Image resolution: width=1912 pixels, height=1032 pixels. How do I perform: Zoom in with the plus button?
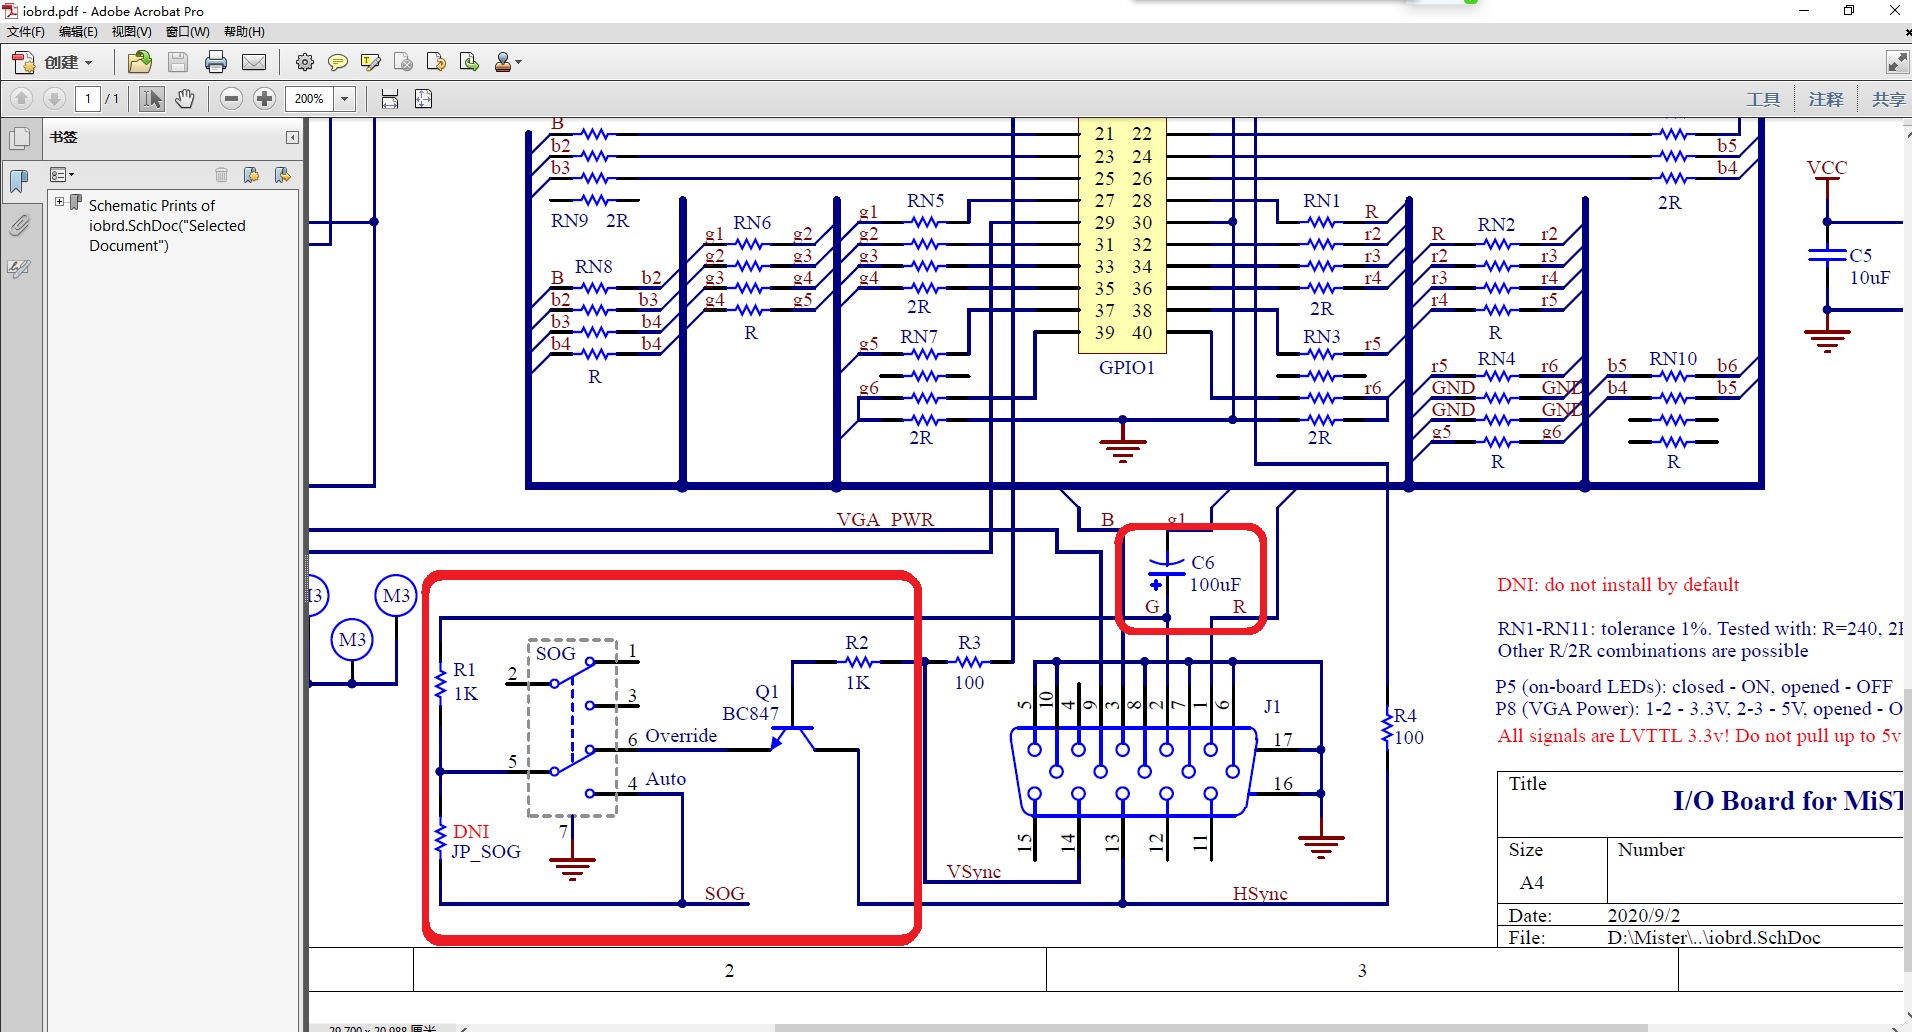point(265,98)
